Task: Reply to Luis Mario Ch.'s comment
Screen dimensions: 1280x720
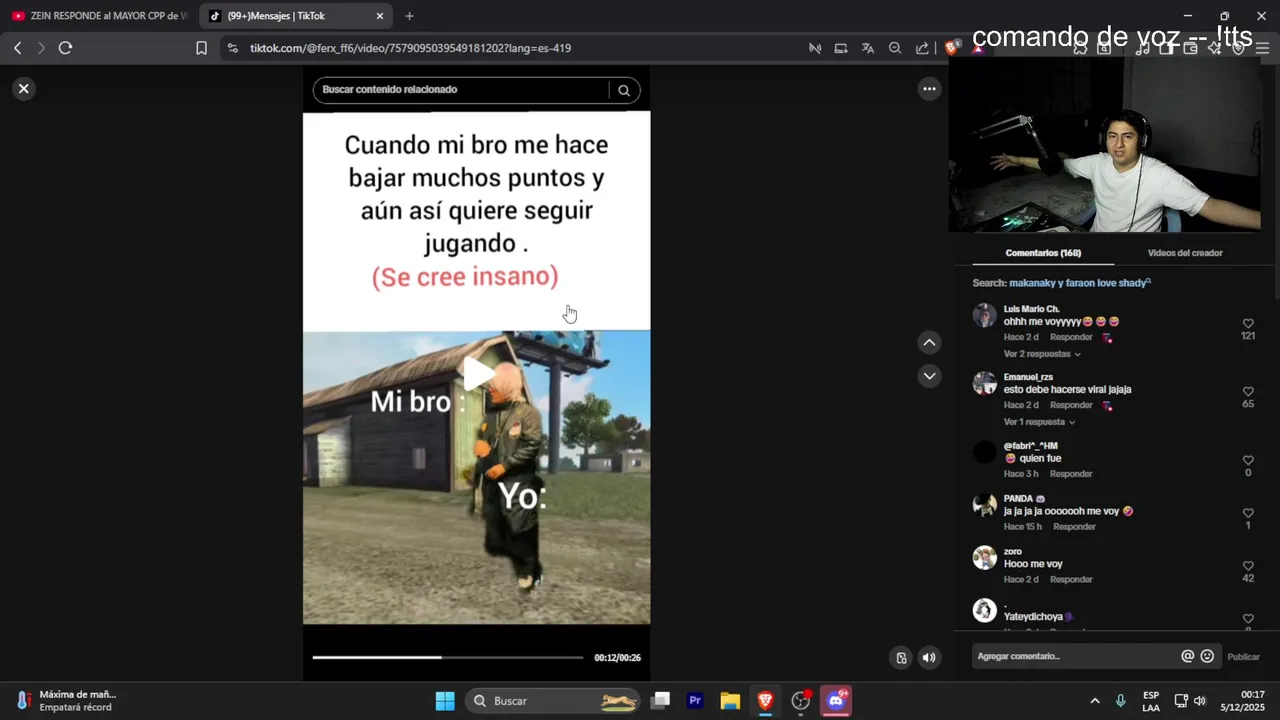Action: coord(1071,337)
